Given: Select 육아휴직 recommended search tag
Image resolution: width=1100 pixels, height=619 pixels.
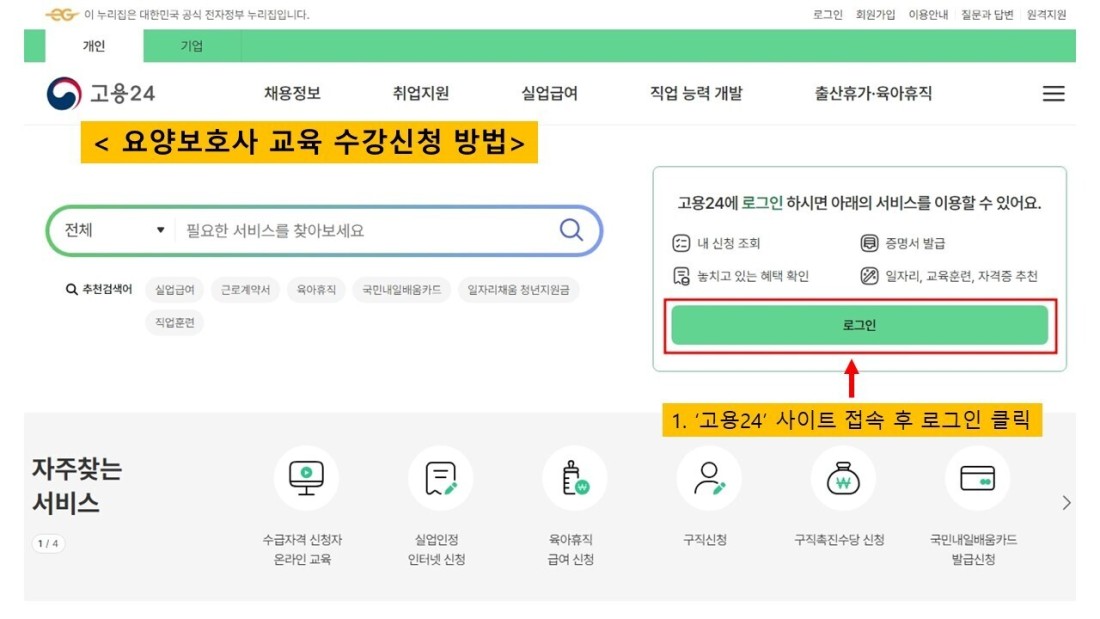Looking at the screenshot, I should 316,290.
